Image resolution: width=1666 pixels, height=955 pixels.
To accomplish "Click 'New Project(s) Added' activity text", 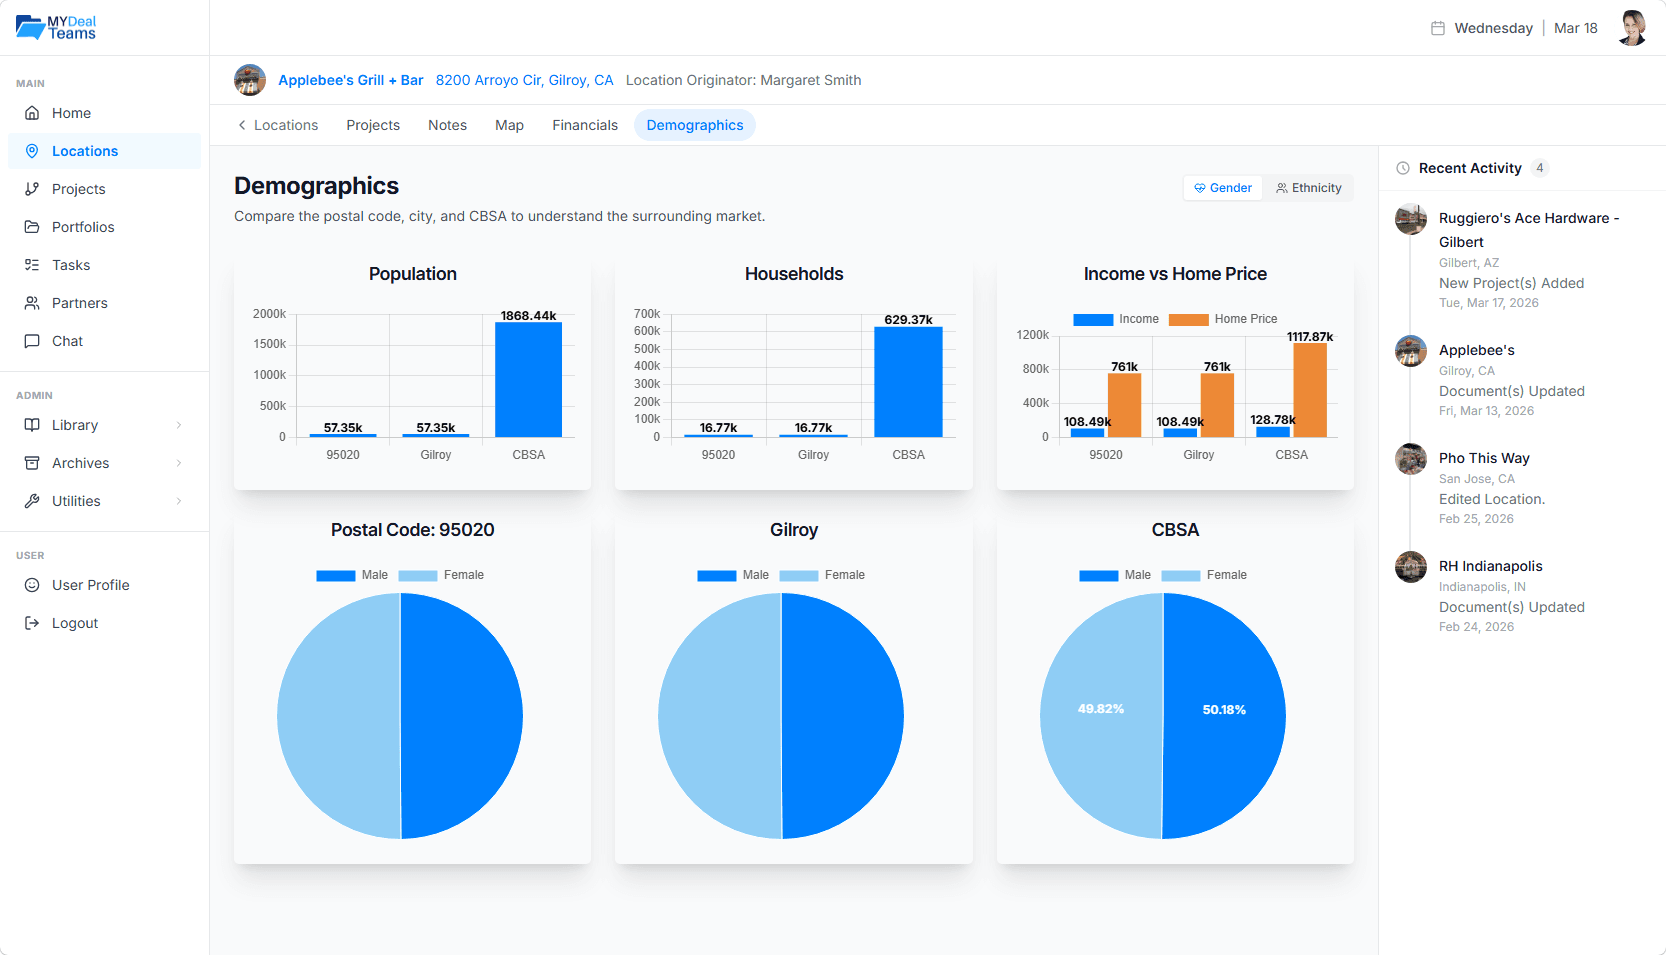I will point(1512,283).
